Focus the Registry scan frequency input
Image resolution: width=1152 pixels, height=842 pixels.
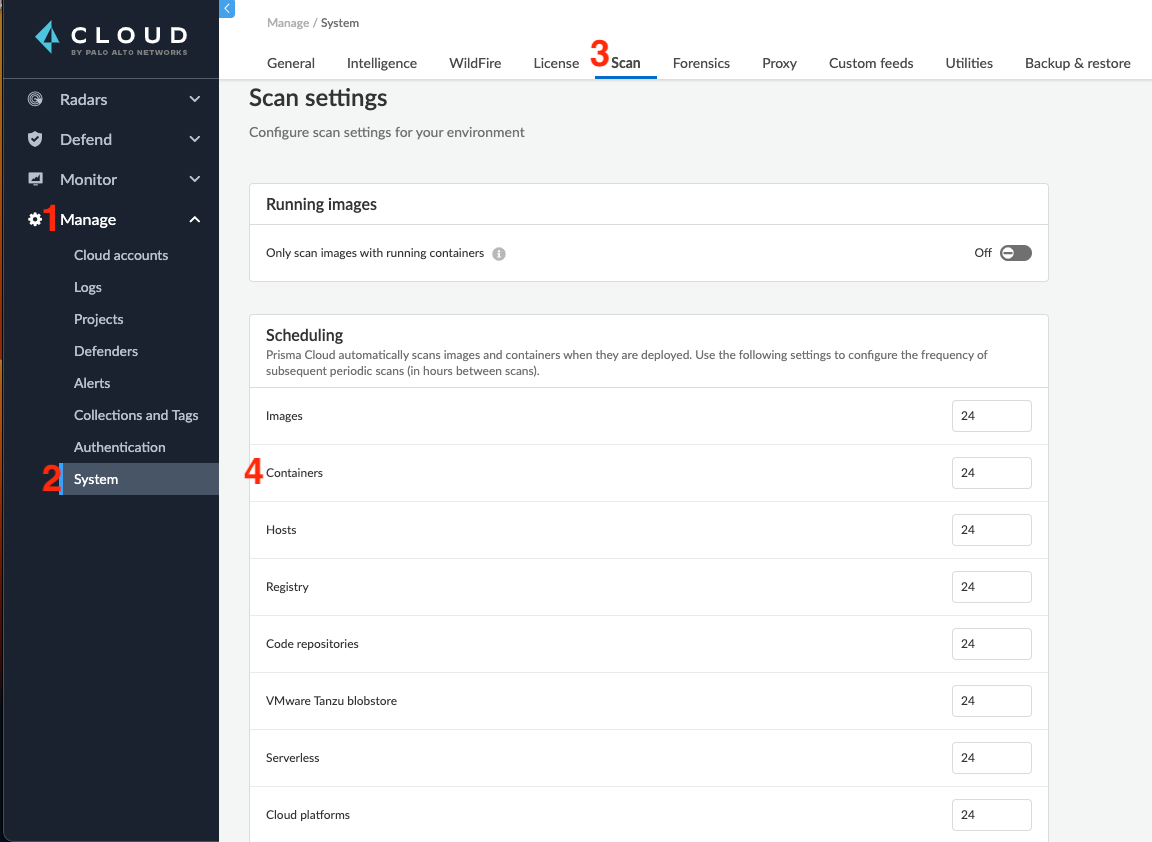[991, 587]
